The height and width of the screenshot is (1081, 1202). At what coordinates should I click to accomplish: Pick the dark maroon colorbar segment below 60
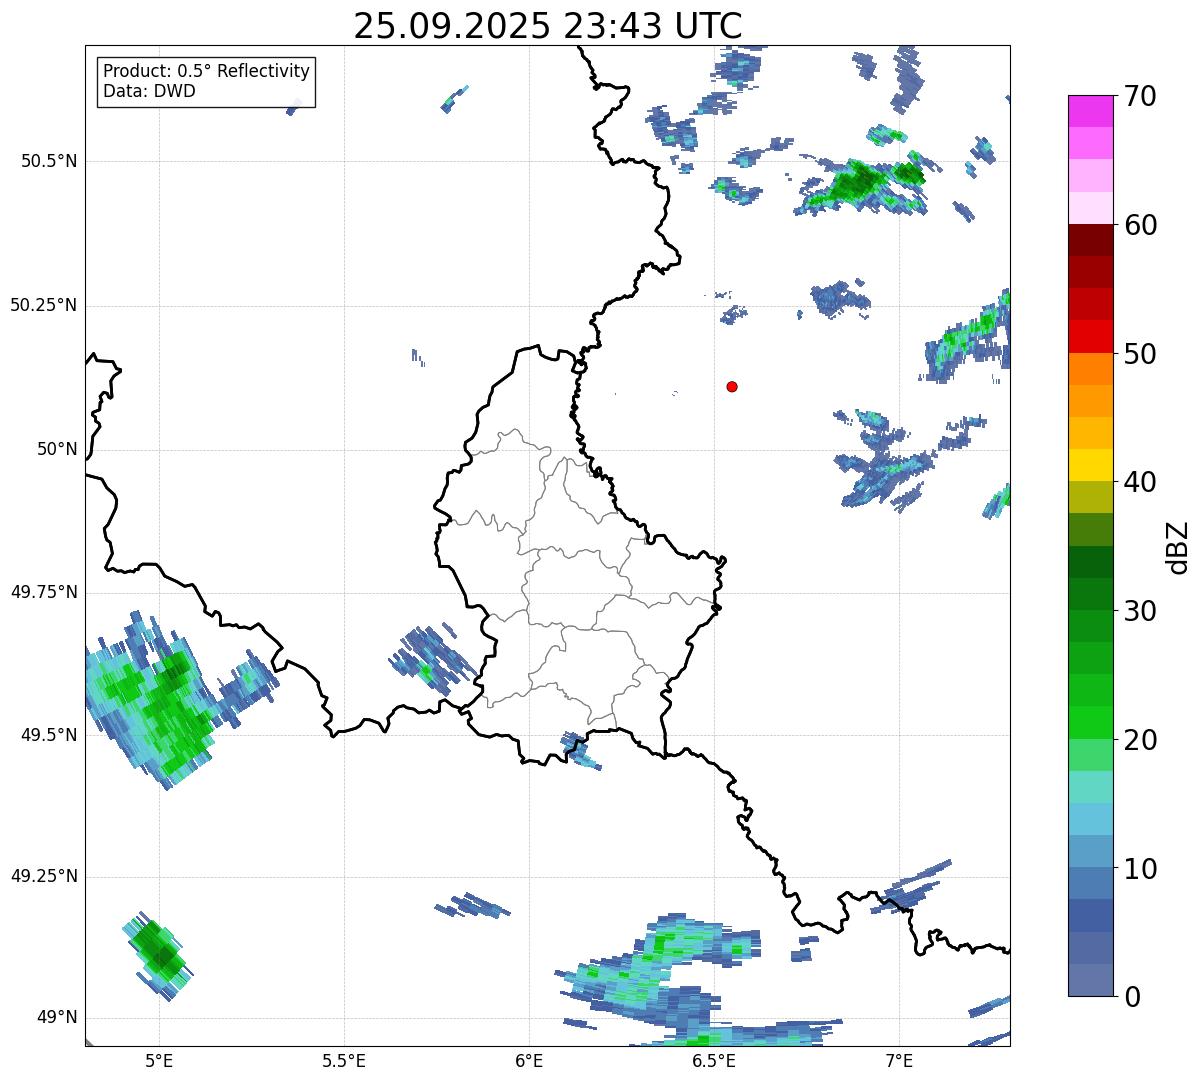pos(1090,240)
